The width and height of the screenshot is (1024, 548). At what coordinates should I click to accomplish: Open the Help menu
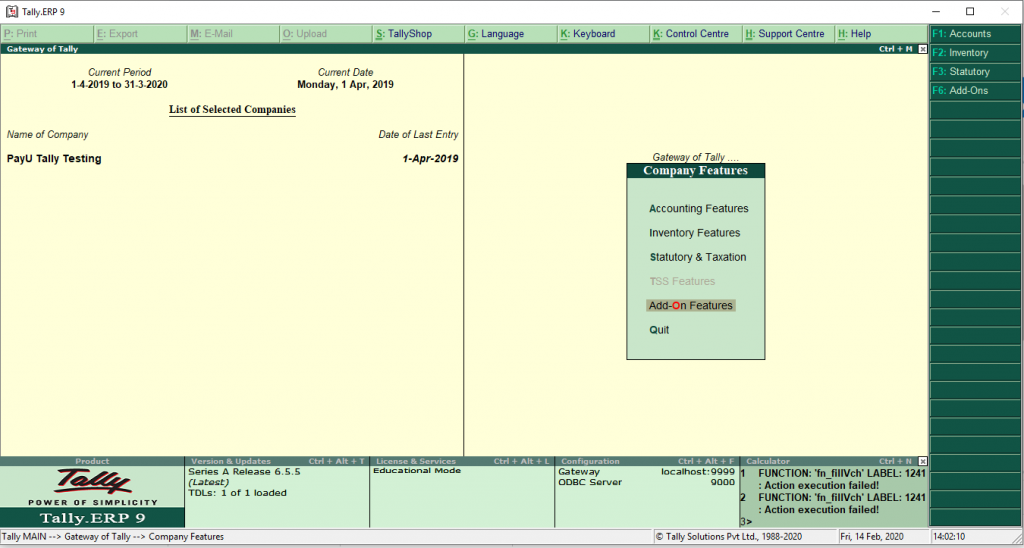(x=881, y=34)
